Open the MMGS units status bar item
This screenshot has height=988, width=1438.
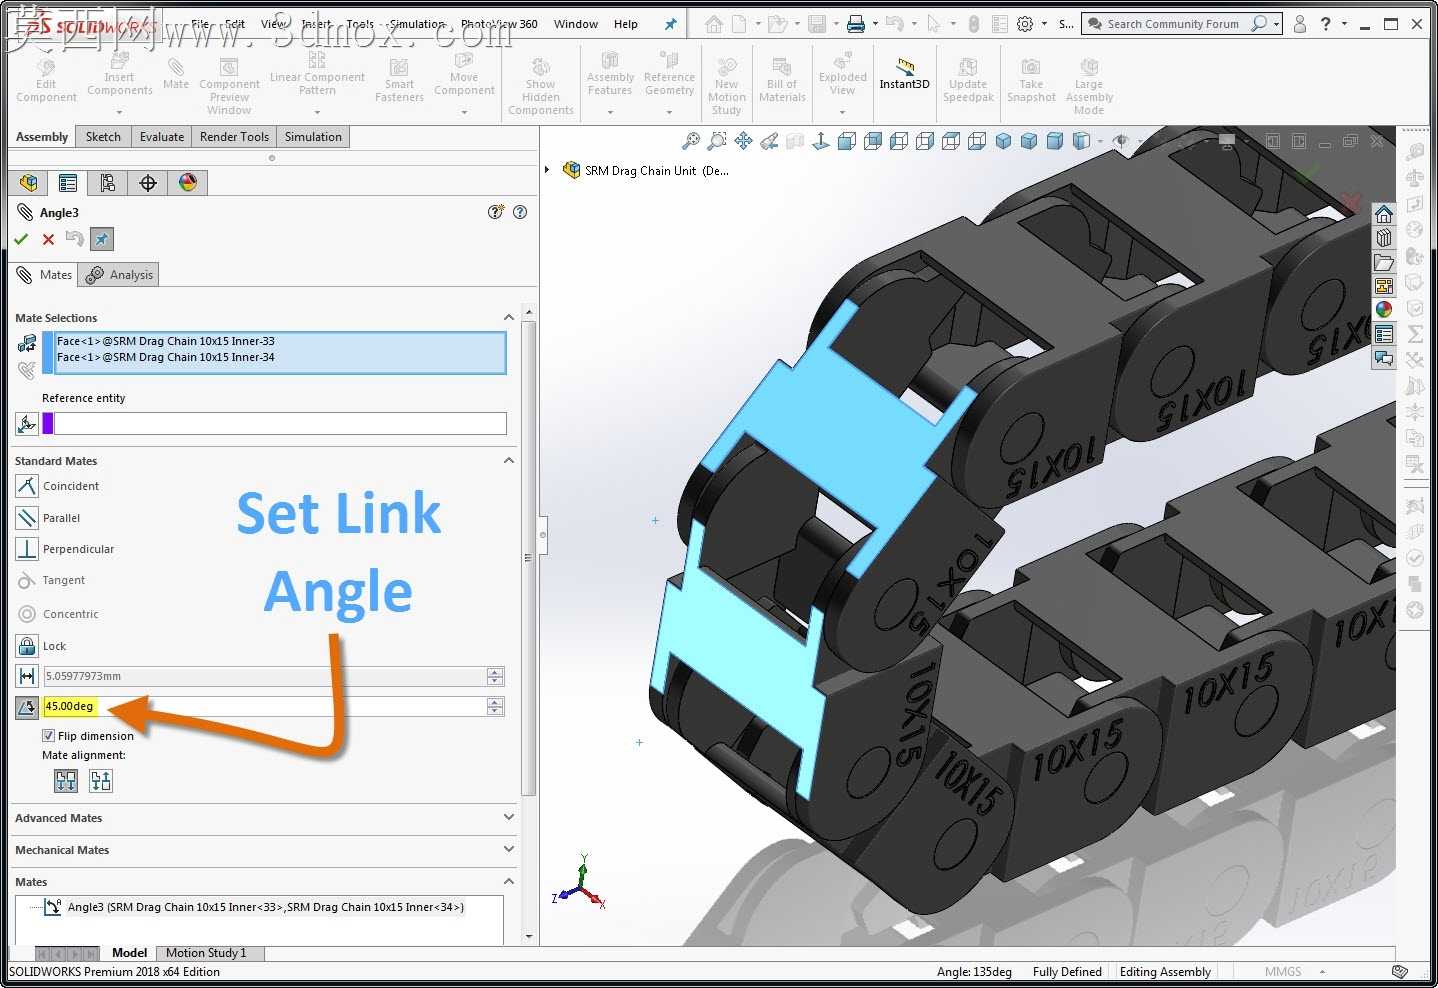1283,971
